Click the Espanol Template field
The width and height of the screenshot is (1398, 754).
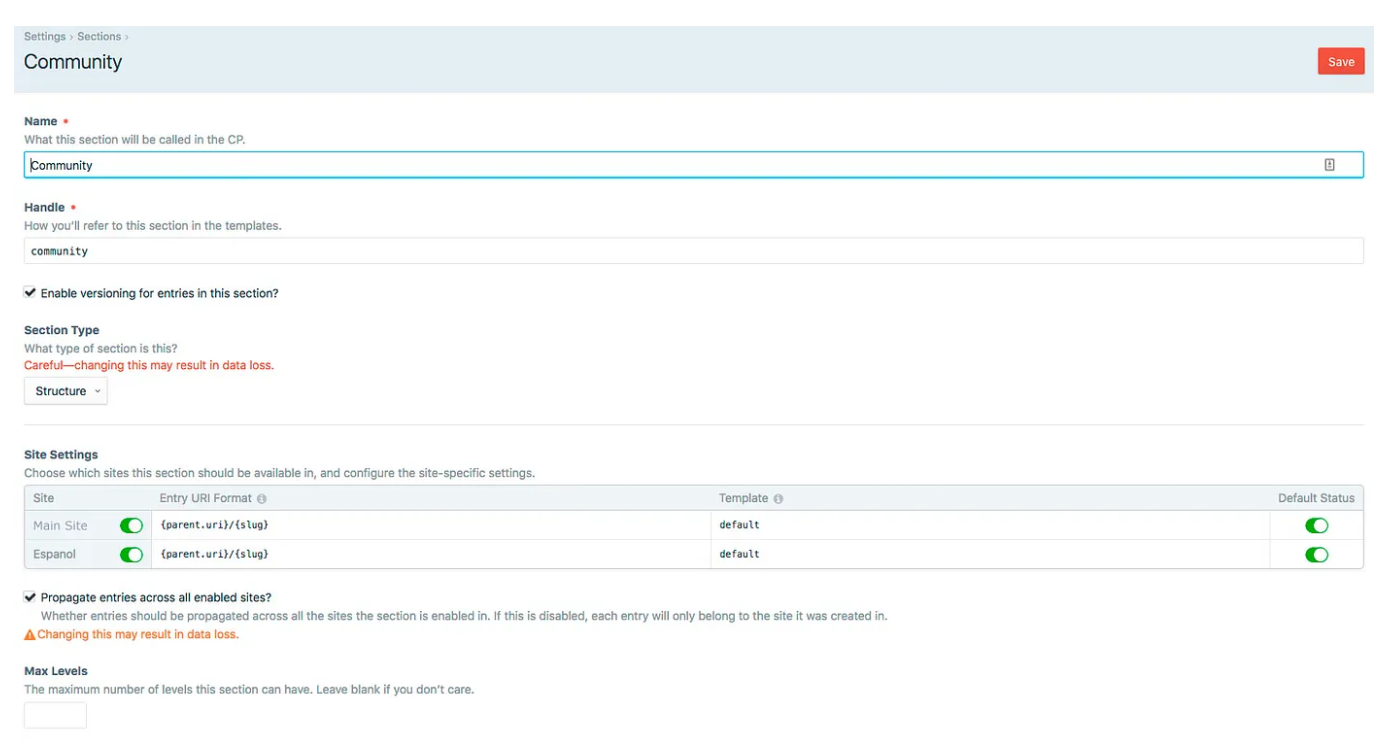[x=990, y=554]
